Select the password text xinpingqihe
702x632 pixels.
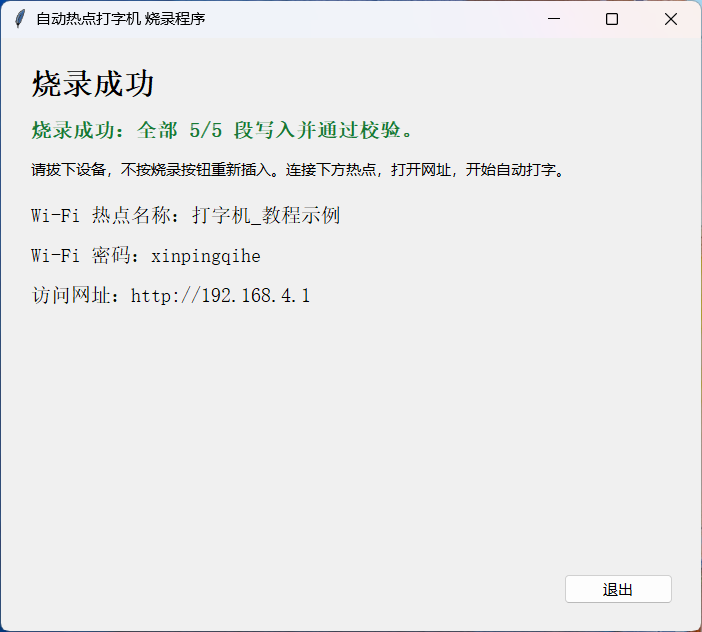206,256
